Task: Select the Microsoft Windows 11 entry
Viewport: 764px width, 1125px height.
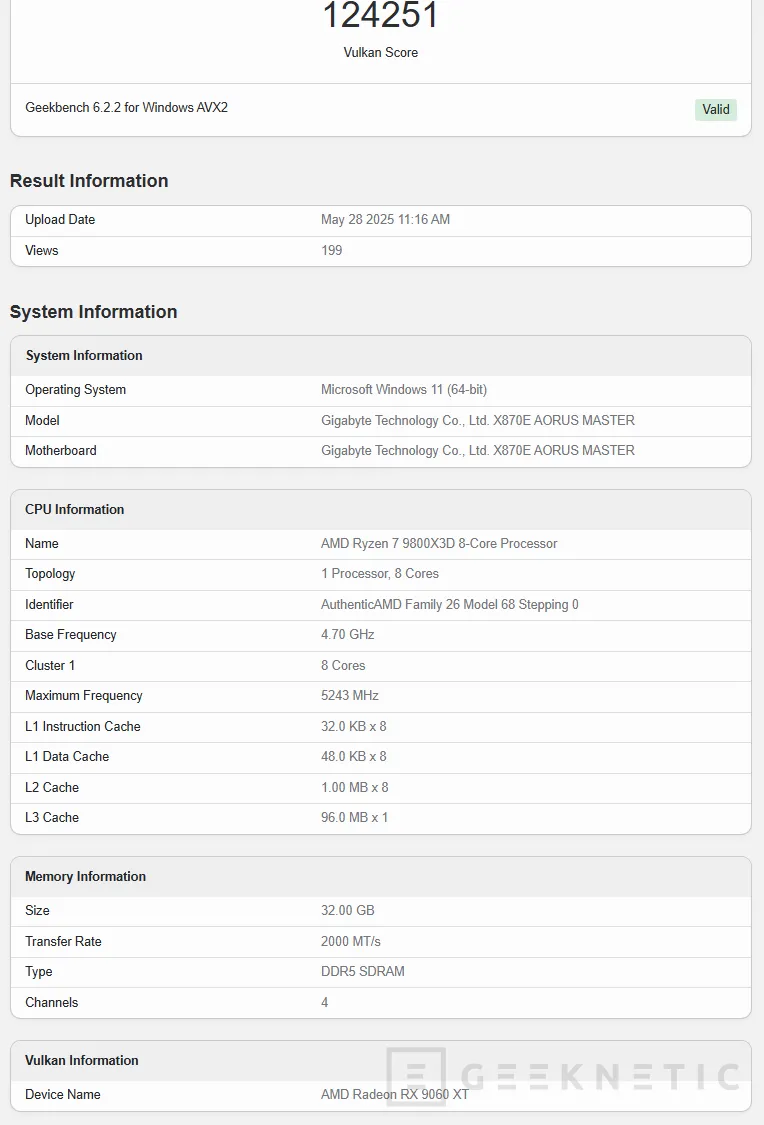Action: coord(402,389)
